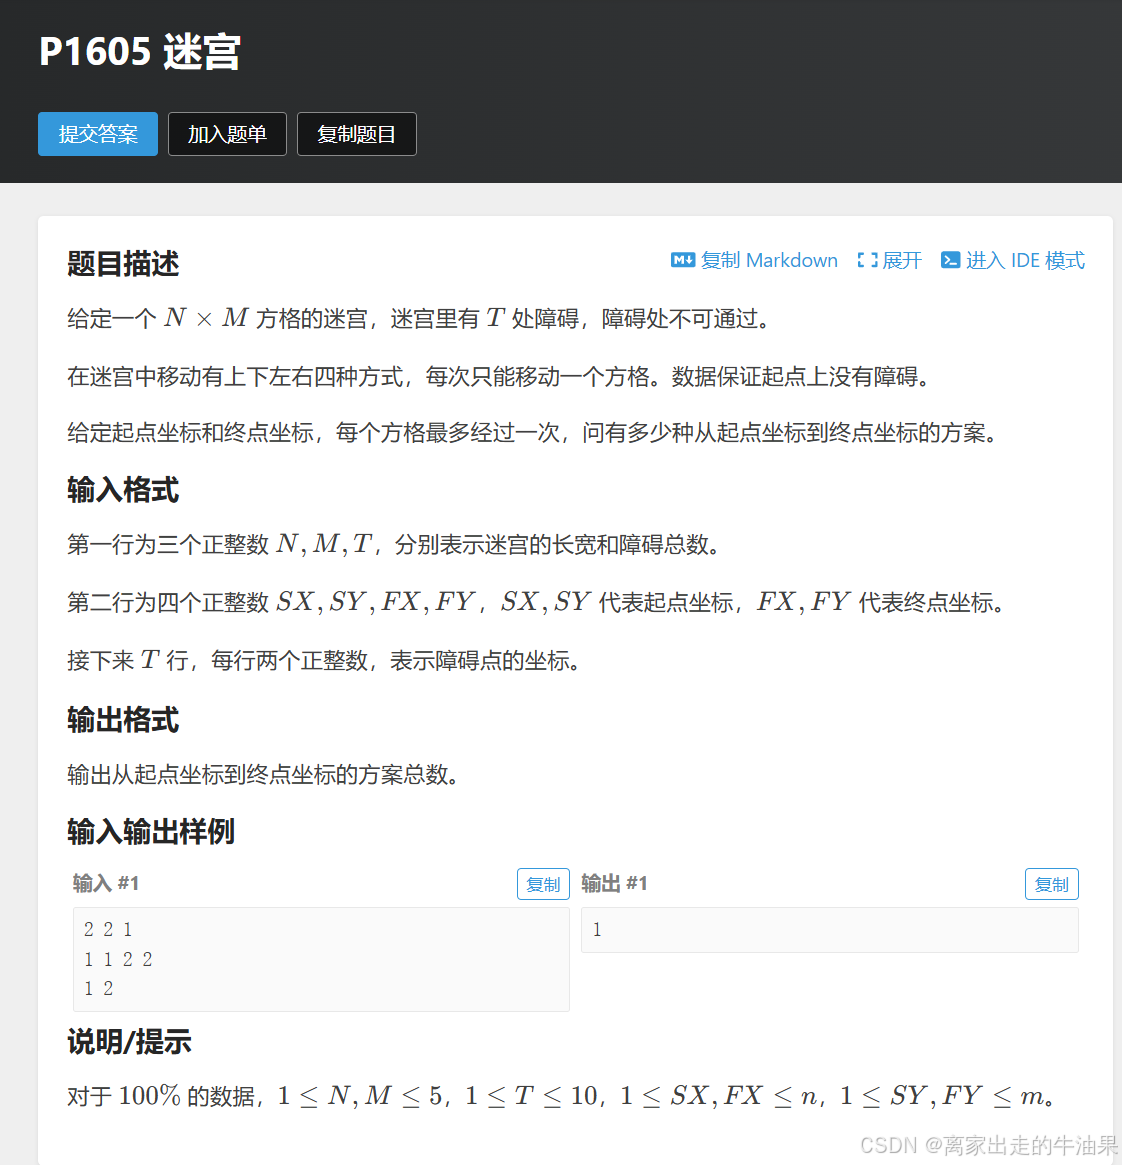The width and height of the screenshot is (1122, 1165).
Task: Click the 加入题单 button
Action: 227,133
